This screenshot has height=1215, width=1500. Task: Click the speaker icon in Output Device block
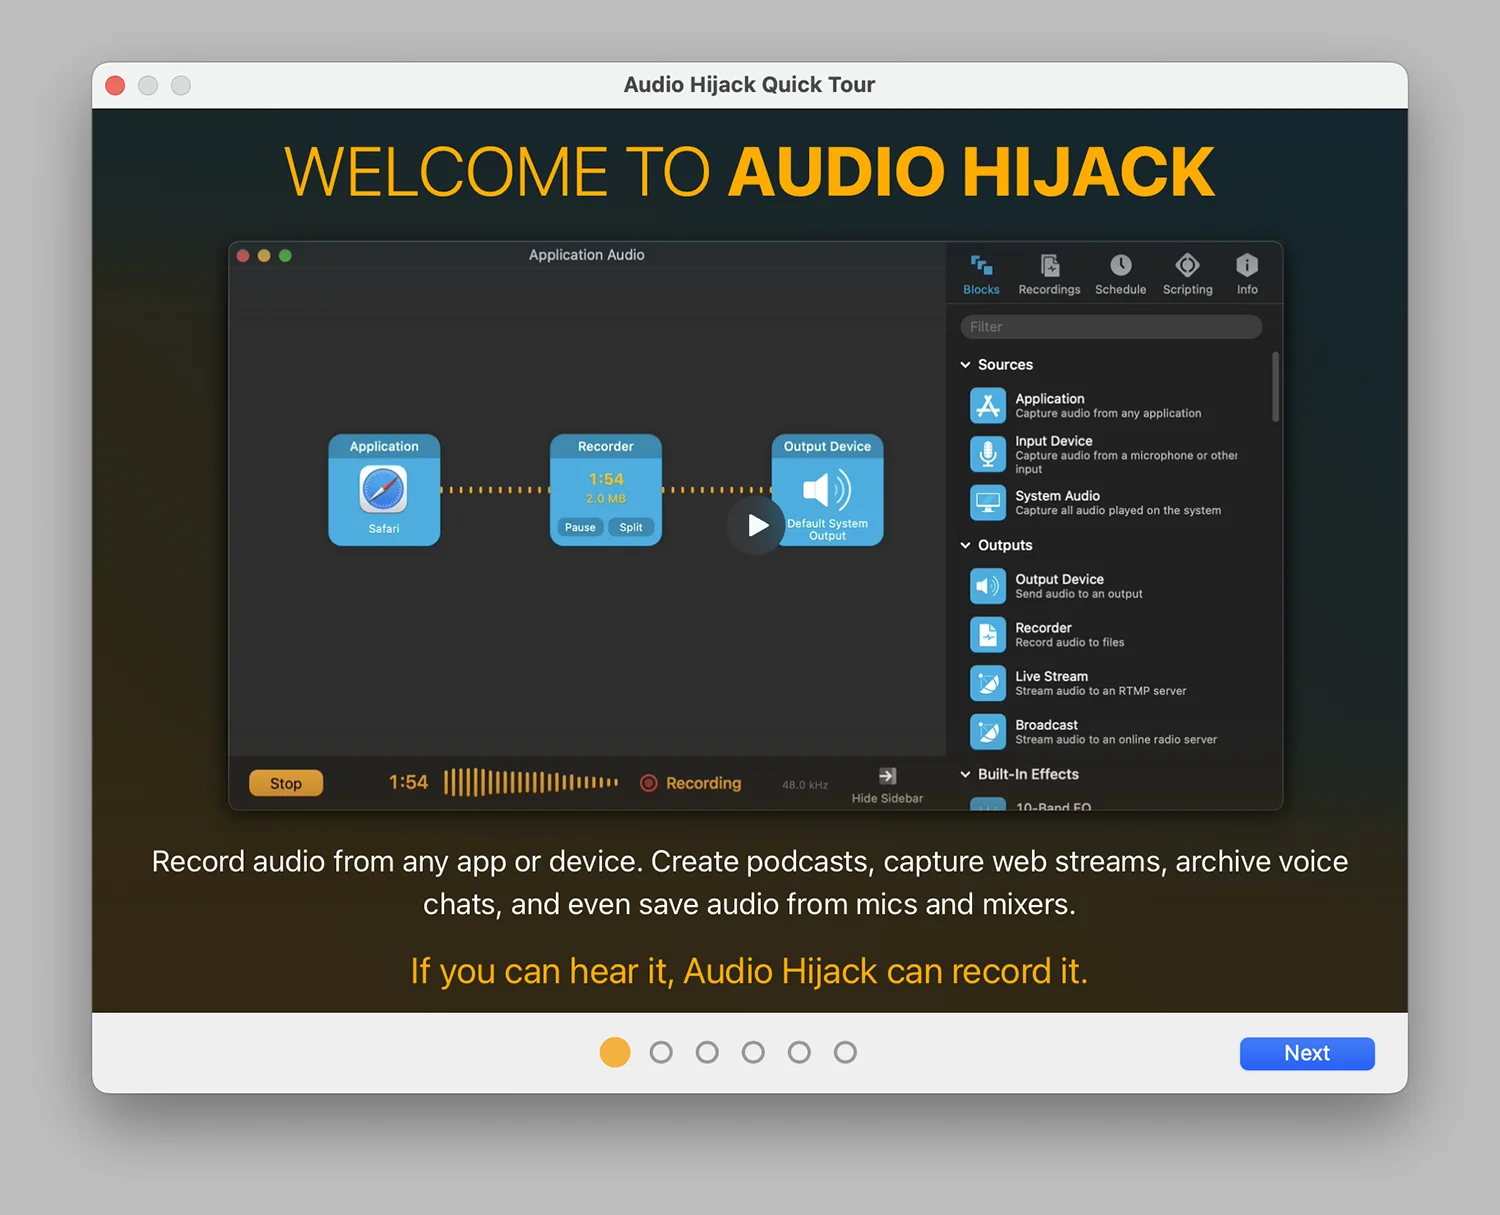(827, 490)
